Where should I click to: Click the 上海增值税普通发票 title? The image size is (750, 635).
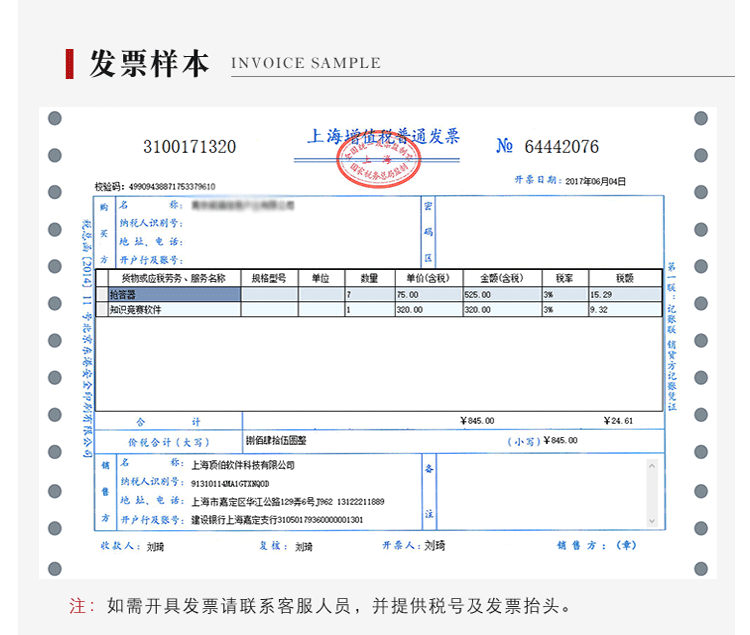point(383,136)
